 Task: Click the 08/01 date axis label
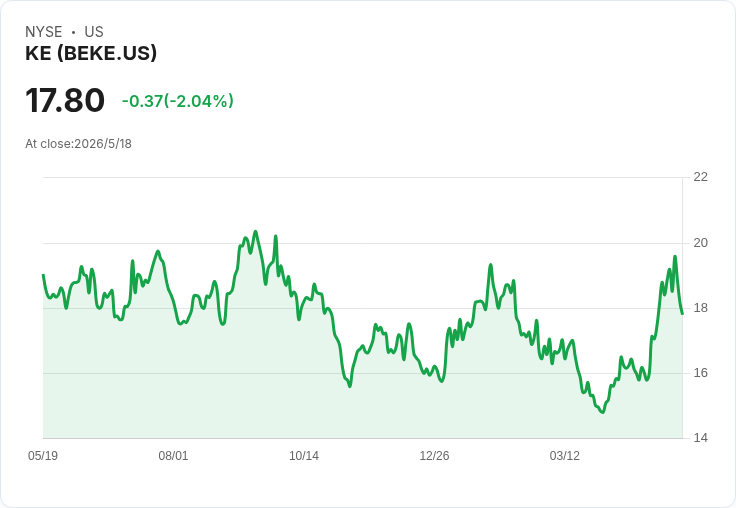pyautogui.click(x=173, y=455)
